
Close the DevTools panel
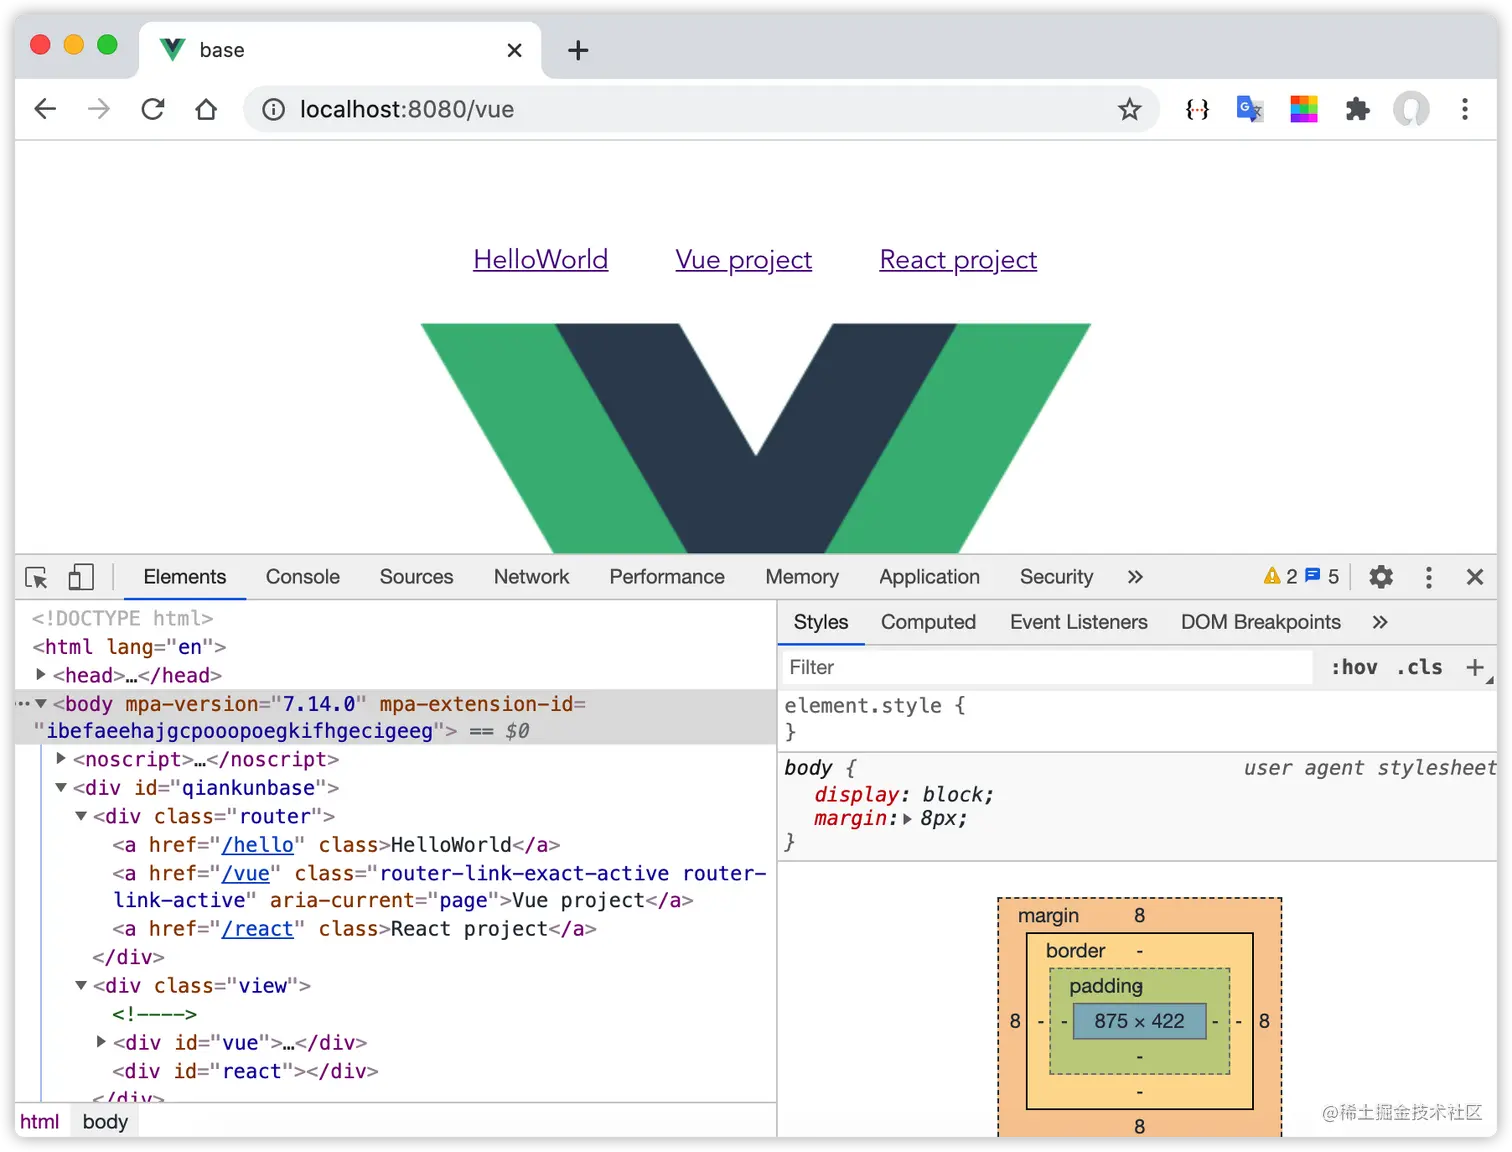pos(1475,577)
